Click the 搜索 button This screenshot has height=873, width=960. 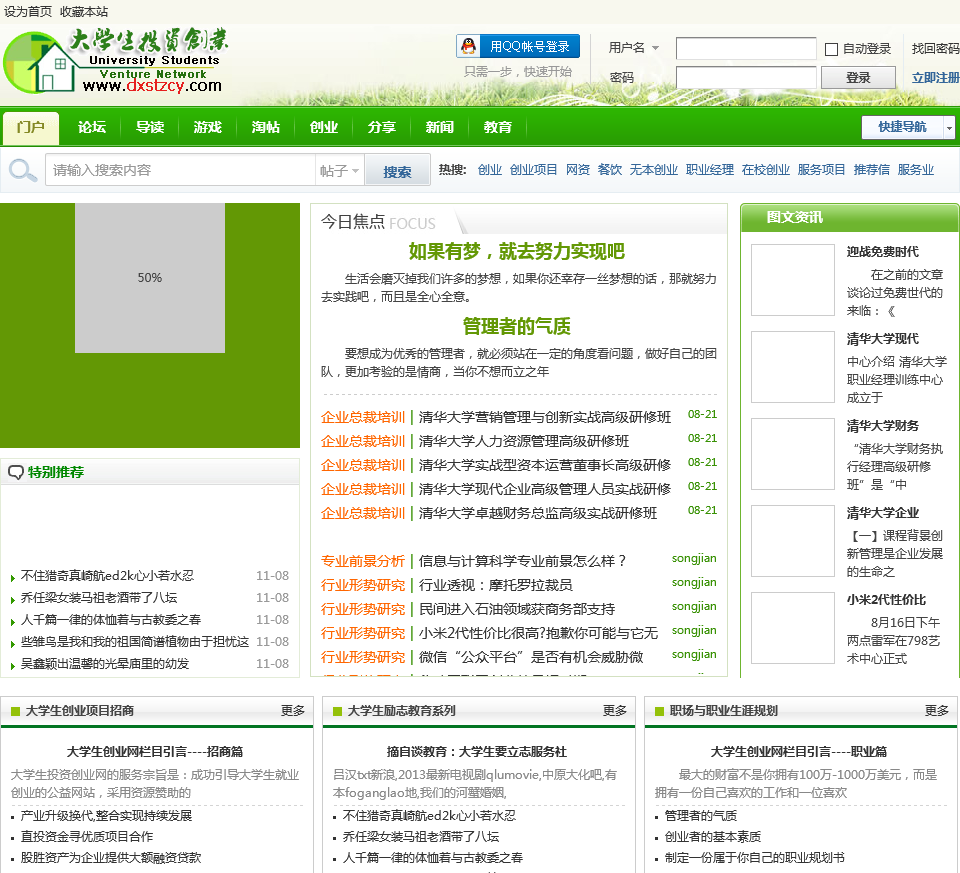pyautogui.click(x=397, y=172)
